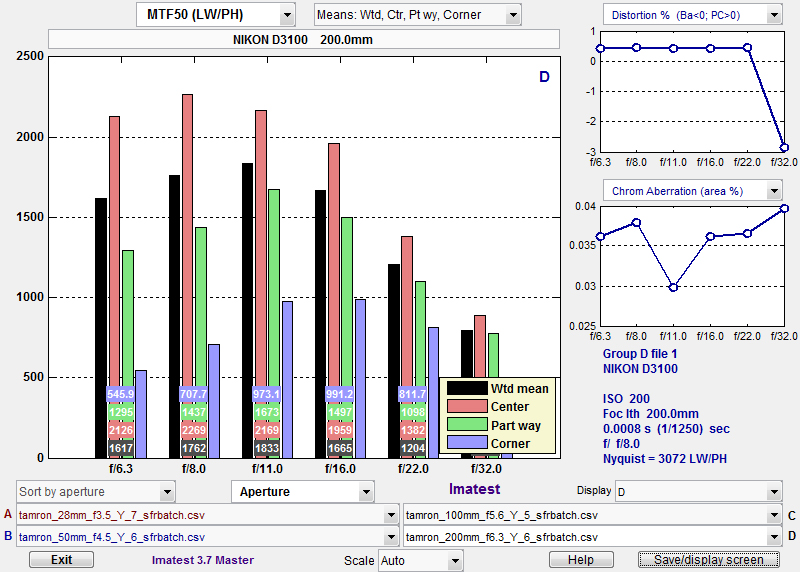This screenshot has height=572, width=800.
Task: Click the ISO 200 text
Action: click(x=626, y=399)
